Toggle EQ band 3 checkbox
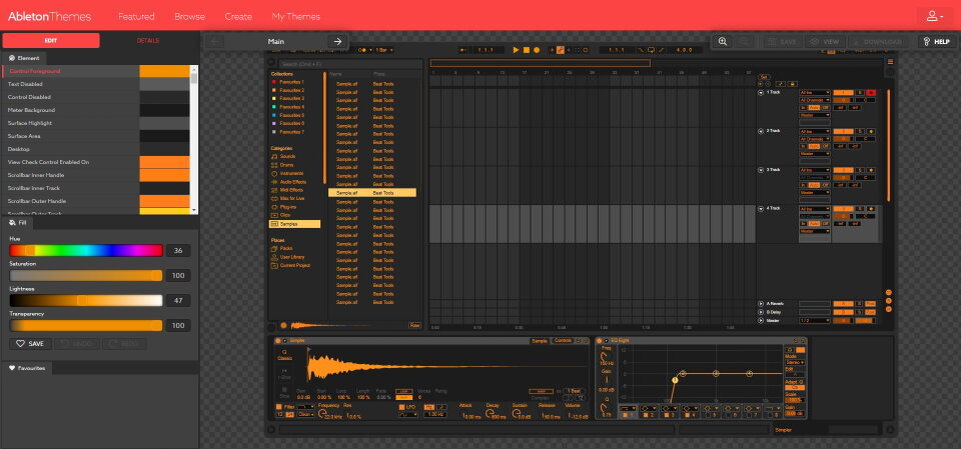This screenshot has height=449, width=961. pyautogui.click(x=667, y=415)
